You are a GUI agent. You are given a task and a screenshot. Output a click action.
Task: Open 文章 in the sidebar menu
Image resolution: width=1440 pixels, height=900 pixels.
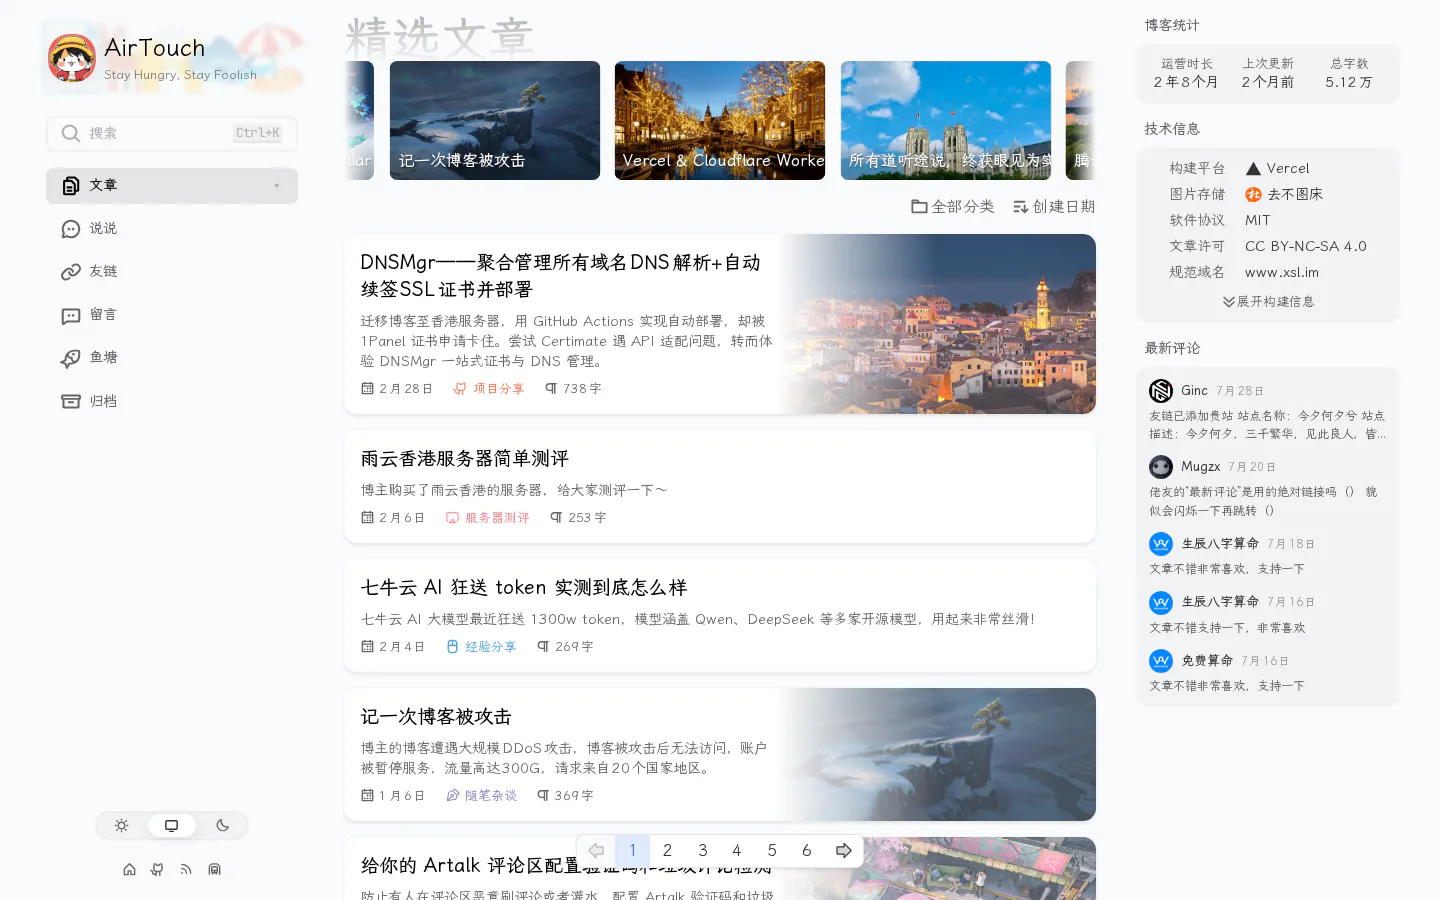tap(172, 186)
